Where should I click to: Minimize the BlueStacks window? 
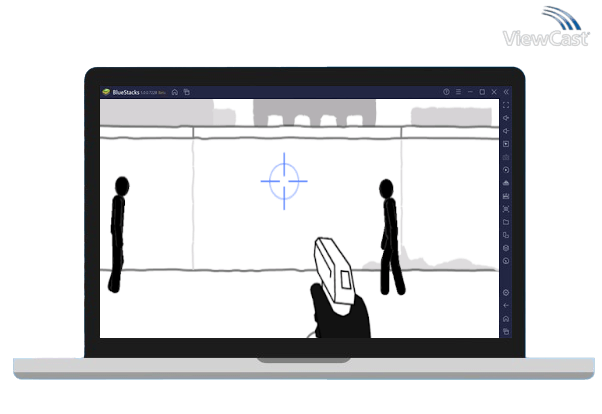click(470, 92)
